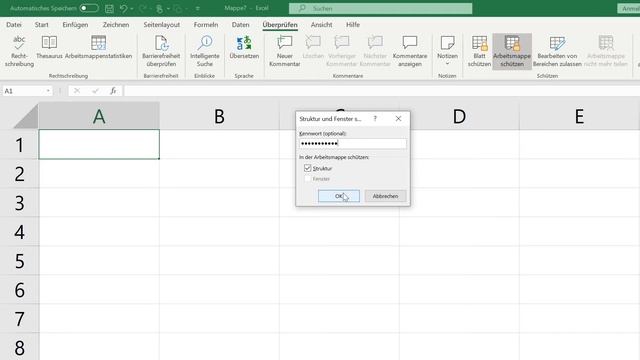Switch to the Zeichnen tab
The height and width of the screenshot is (360, 640).
point(116,24)
